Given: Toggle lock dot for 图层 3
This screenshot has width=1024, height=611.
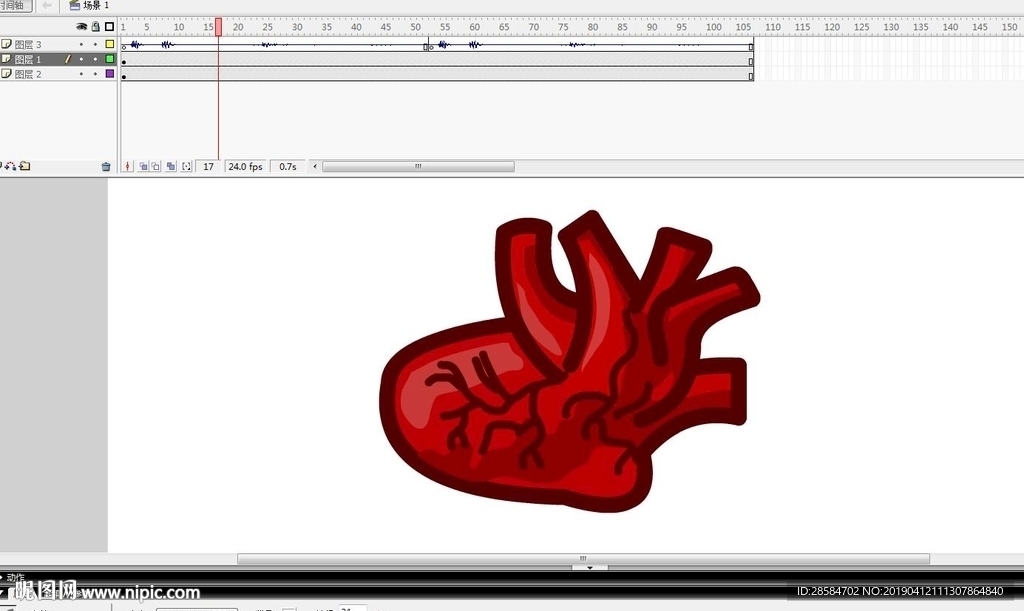Looking at the screenshot, I should (x=95, y=44).
